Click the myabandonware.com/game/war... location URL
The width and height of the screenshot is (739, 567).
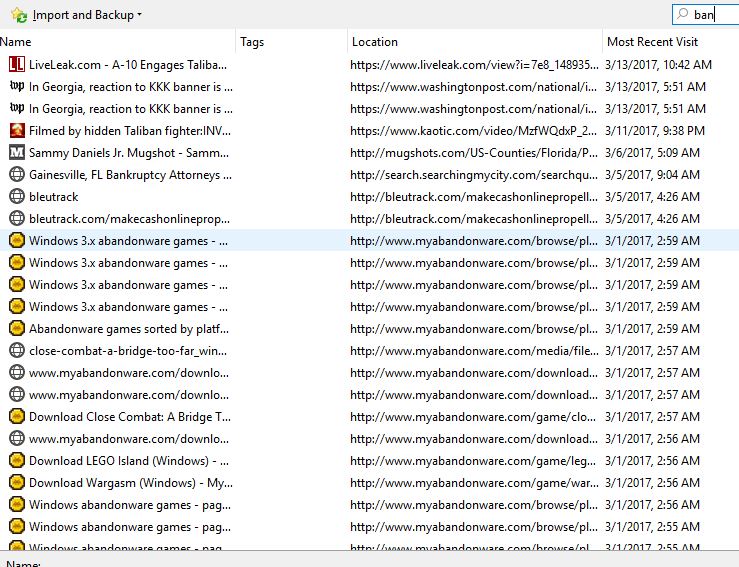pos(474,483)
